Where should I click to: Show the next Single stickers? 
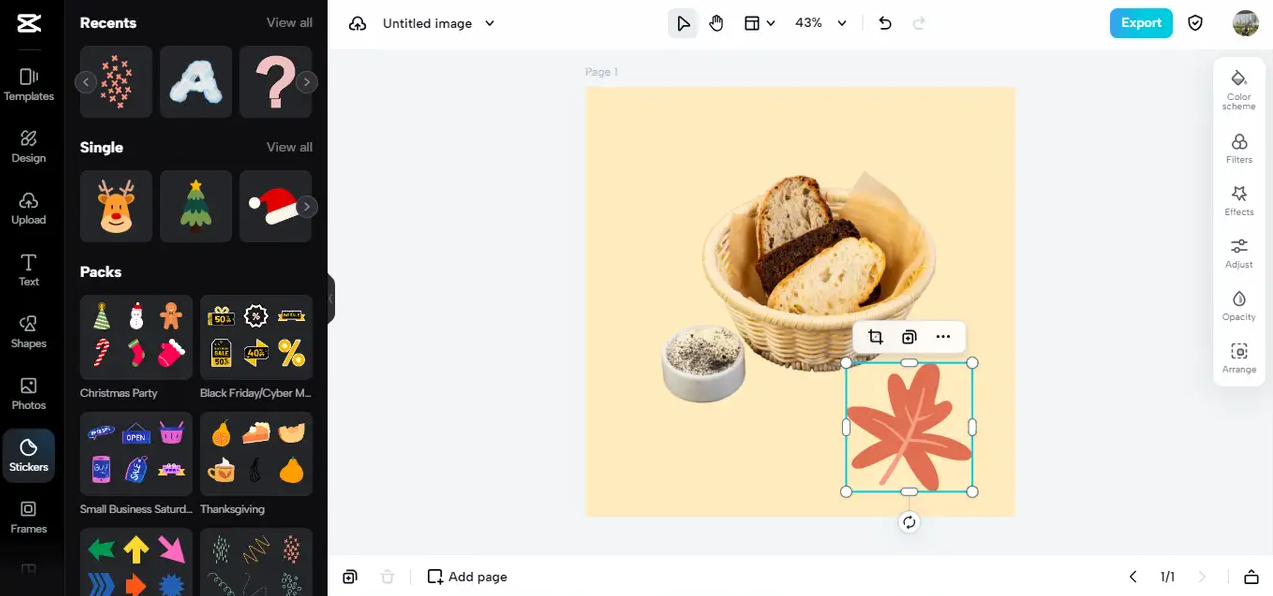coord(307,206)
